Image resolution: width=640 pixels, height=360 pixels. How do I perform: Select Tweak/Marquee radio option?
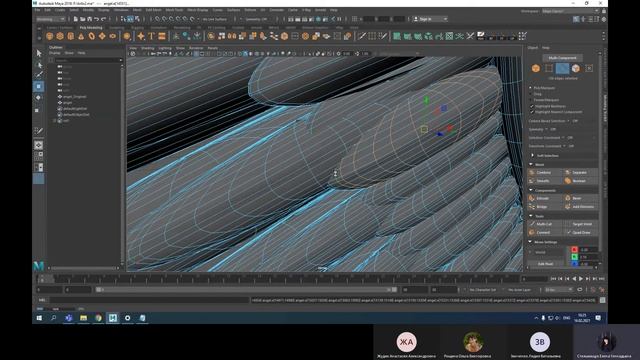531,100
